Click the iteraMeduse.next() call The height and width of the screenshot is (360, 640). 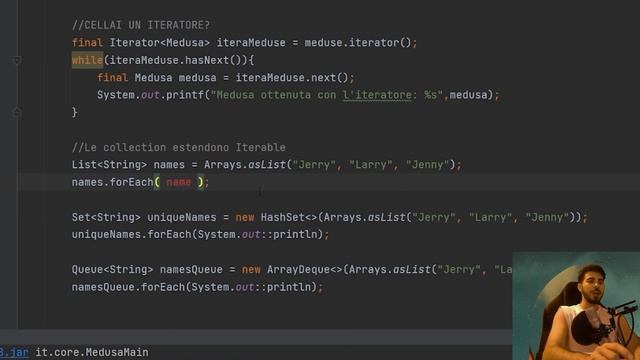tap(292, 78)
